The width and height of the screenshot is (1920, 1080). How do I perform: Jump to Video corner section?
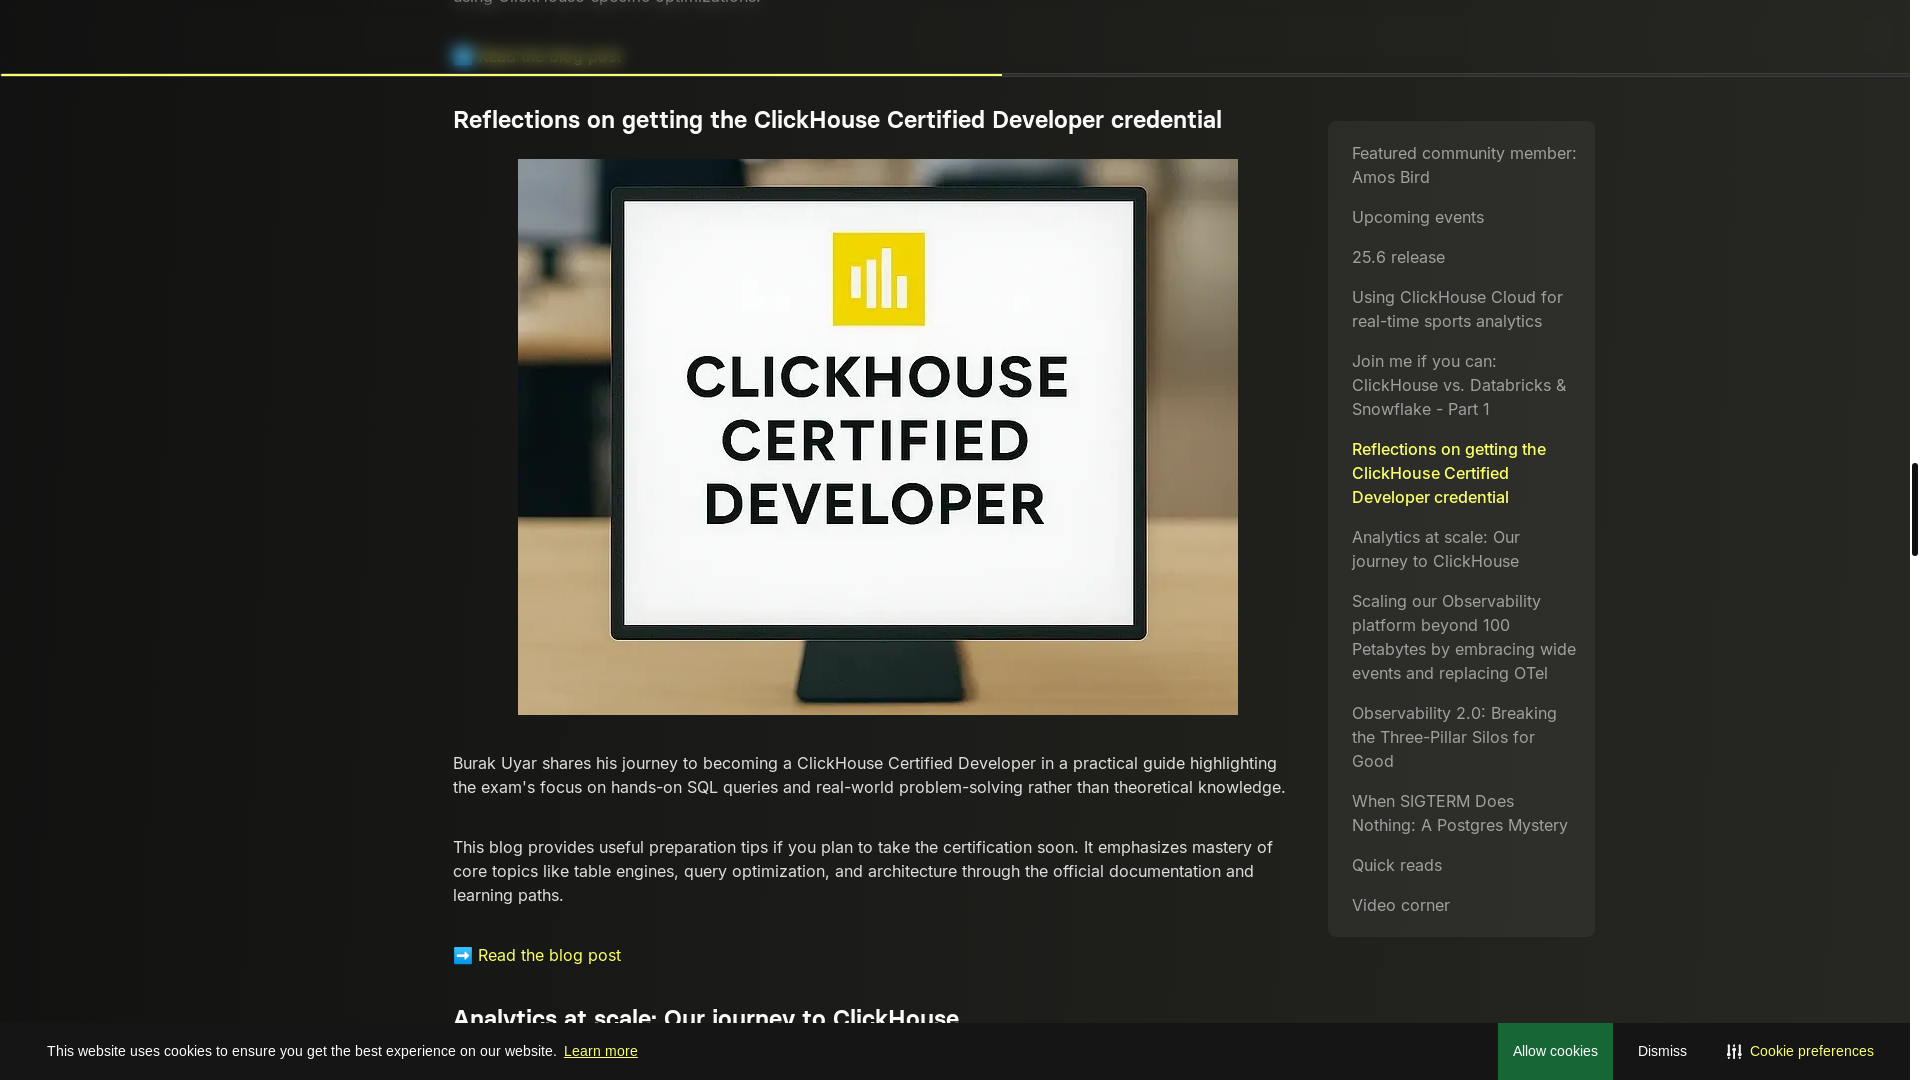[x=1400, y=905]
